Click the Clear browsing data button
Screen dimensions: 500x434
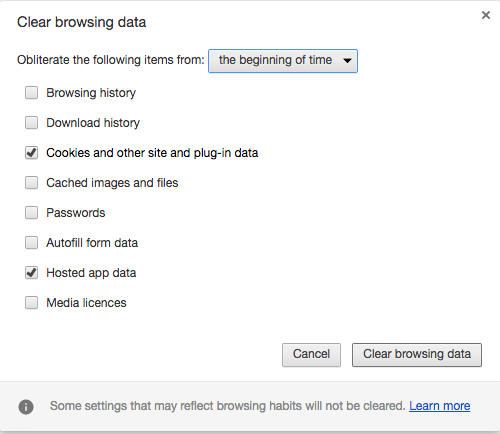tap(417, 355)
